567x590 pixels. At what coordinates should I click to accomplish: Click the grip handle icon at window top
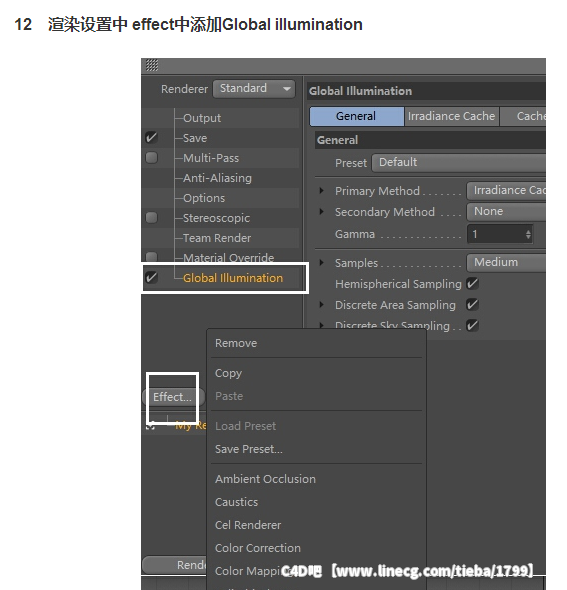click(152, 65)
